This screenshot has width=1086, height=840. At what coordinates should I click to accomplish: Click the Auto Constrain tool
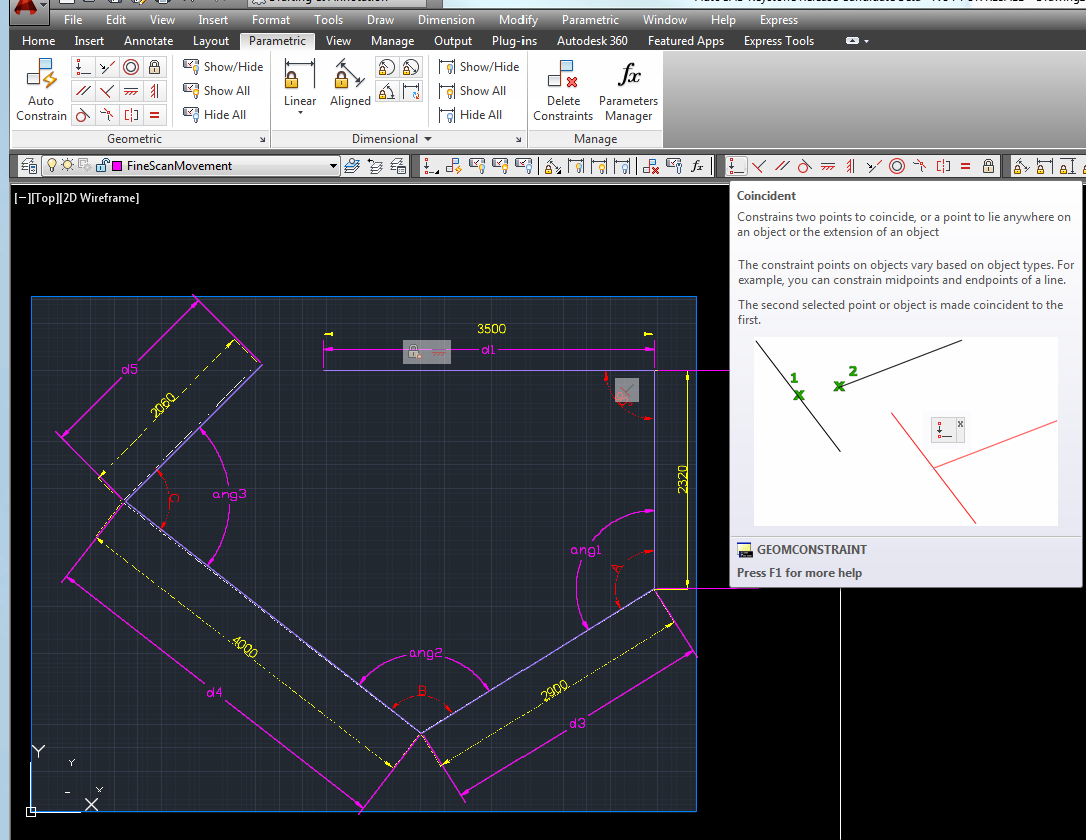tap(41, 88)
